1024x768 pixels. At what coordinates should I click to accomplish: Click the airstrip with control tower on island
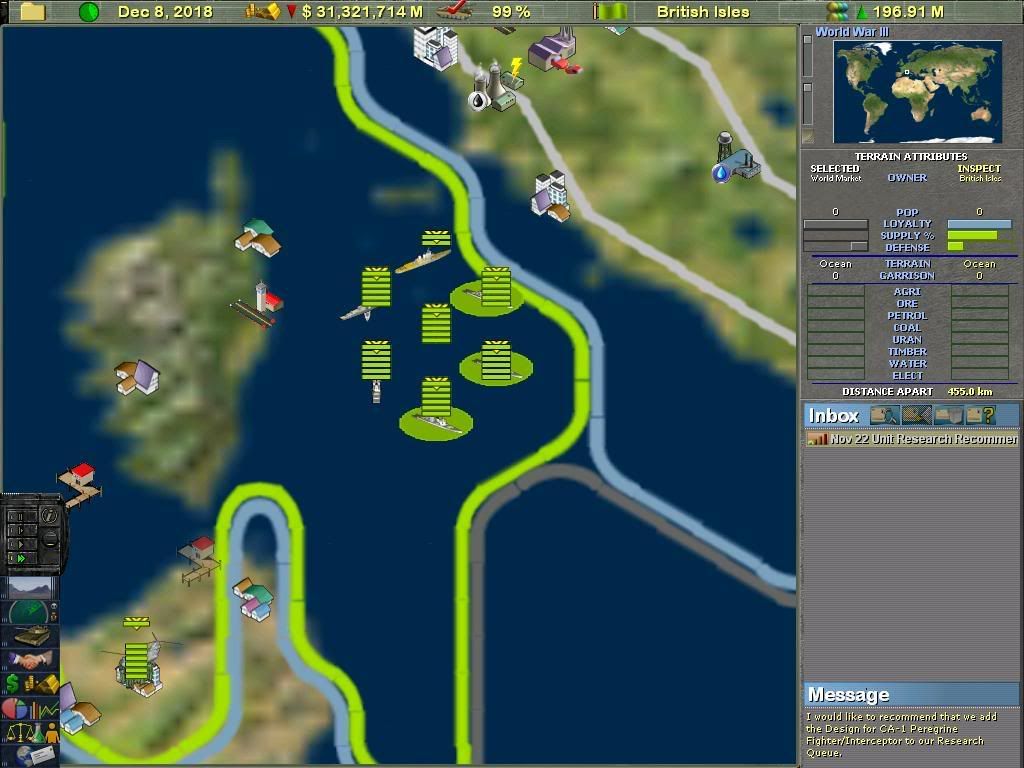coord(257,305)
